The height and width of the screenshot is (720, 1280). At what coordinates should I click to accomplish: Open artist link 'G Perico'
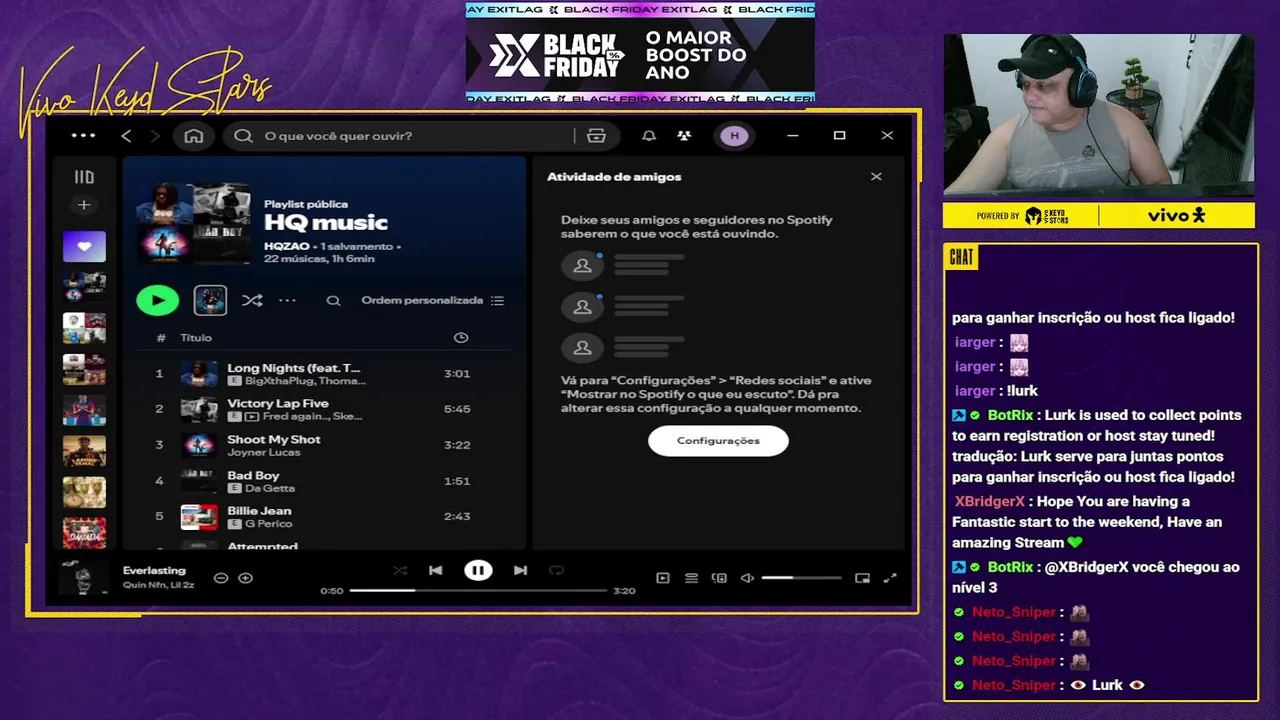[268, 524]
